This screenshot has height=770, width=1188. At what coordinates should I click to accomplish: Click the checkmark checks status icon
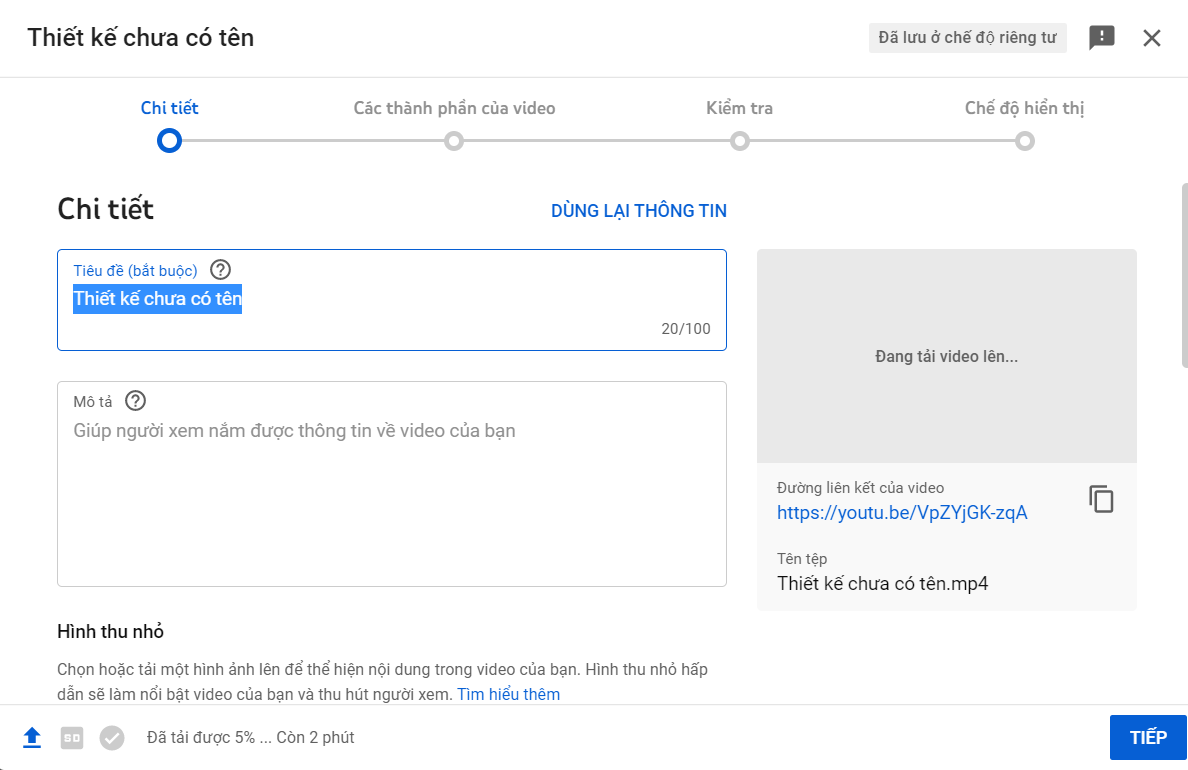pyautogui.click(x=112, y=738)
